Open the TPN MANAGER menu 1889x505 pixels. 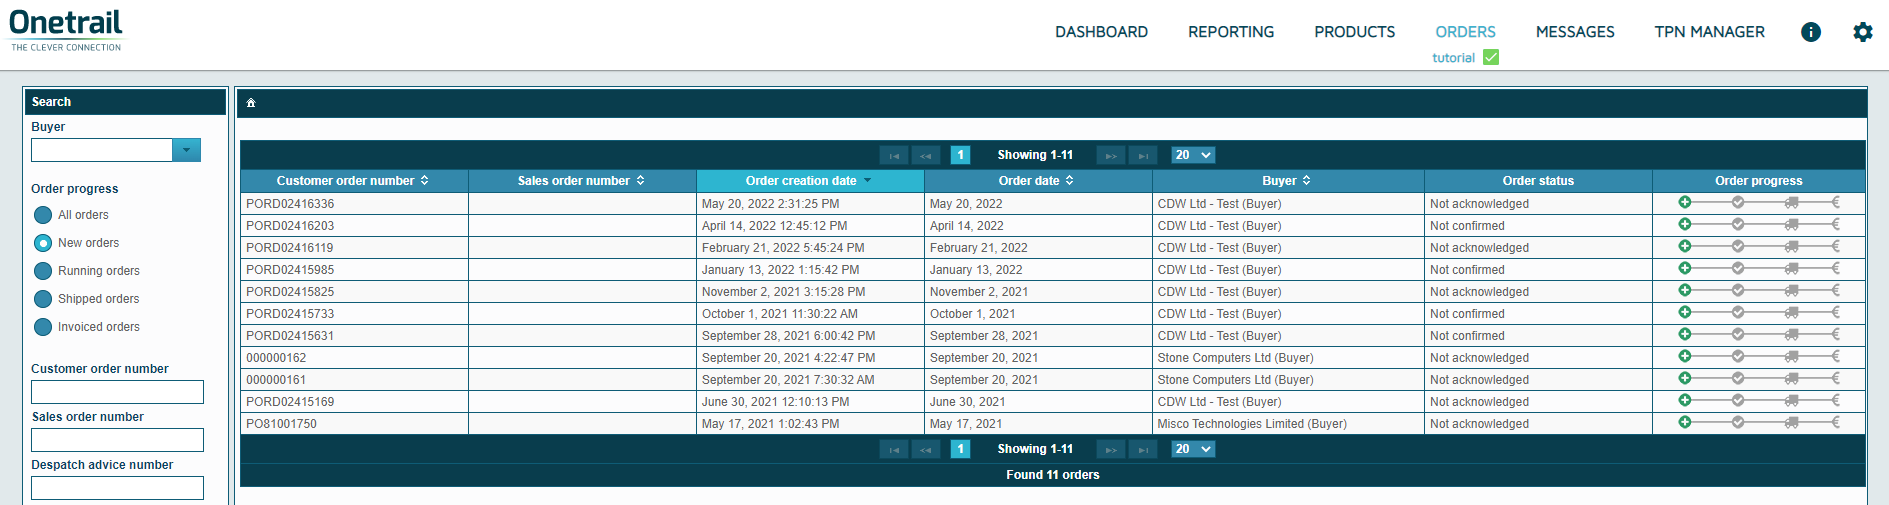1709,32
